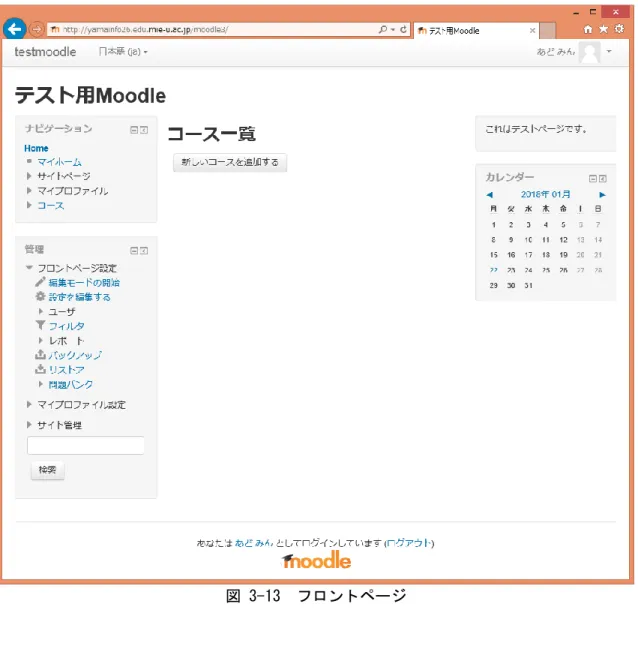Open the 設定を編集する link
Image resolution: width=638 pixels, height=649 pixels.
(x=79, y=297)
